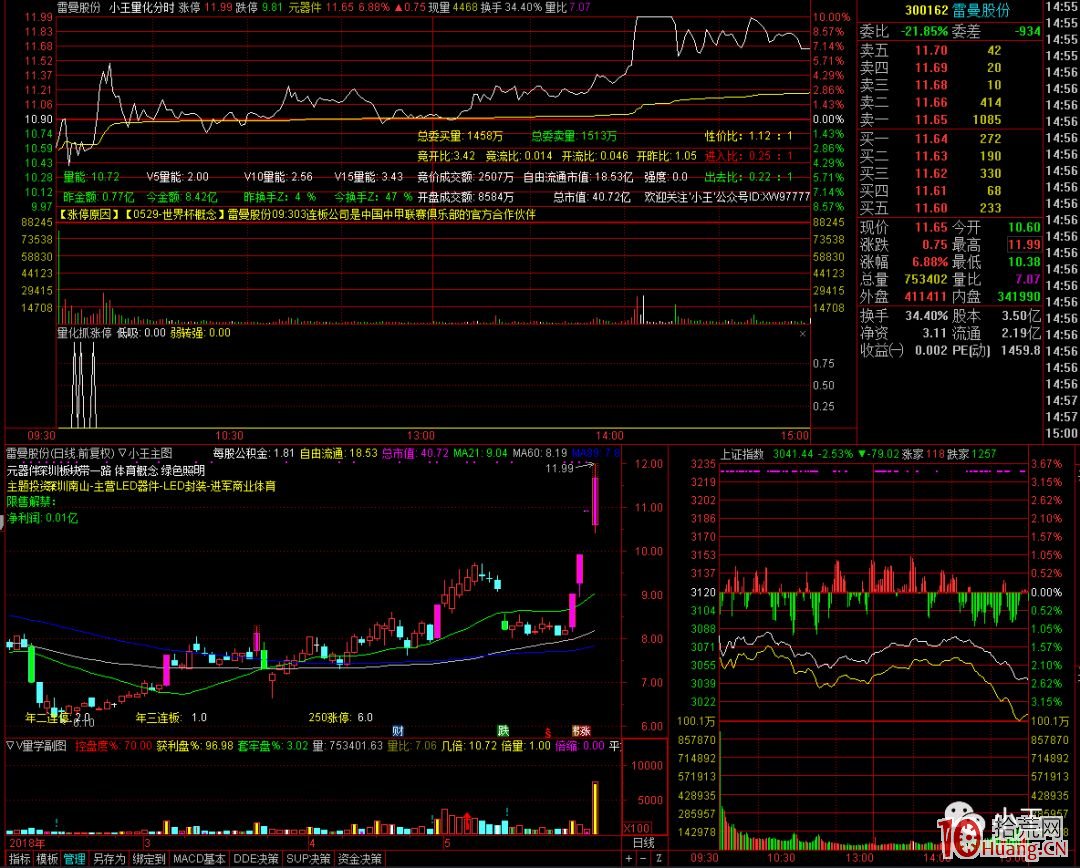Viewport: 1080px width, 868px height.
Task: Click the 控盘度% 70.00 indicator value
Action: 114,745
